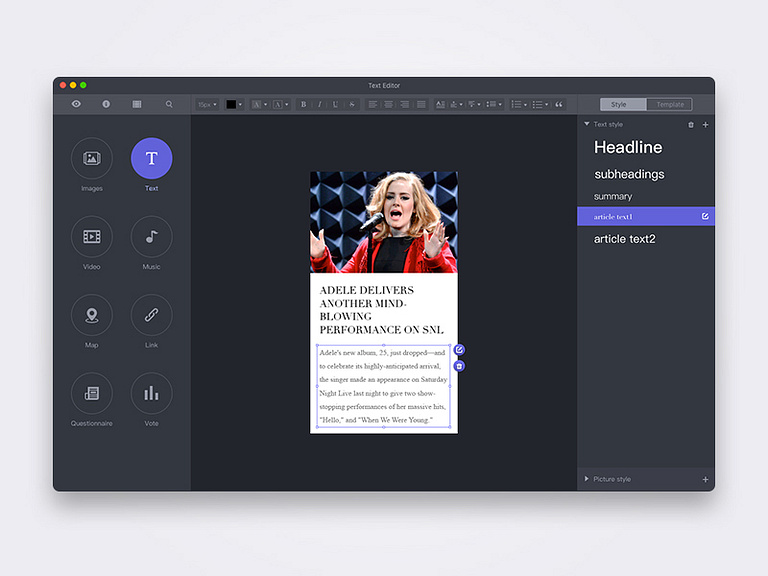Click inside the selected article paragraph

(x=384, y=386)
